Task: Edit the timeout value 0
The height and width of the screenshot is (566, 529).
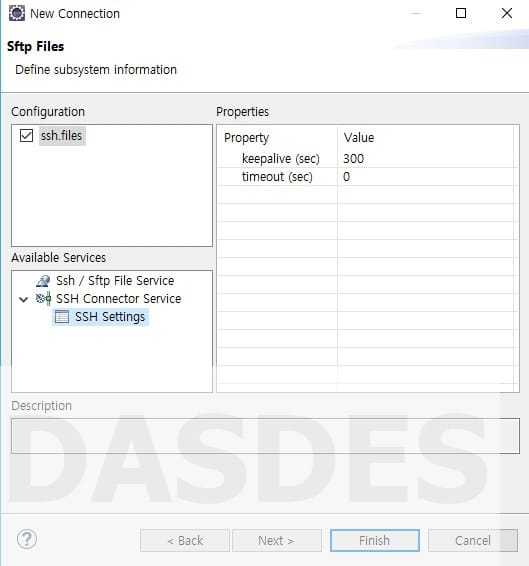Action: [425, 177]
